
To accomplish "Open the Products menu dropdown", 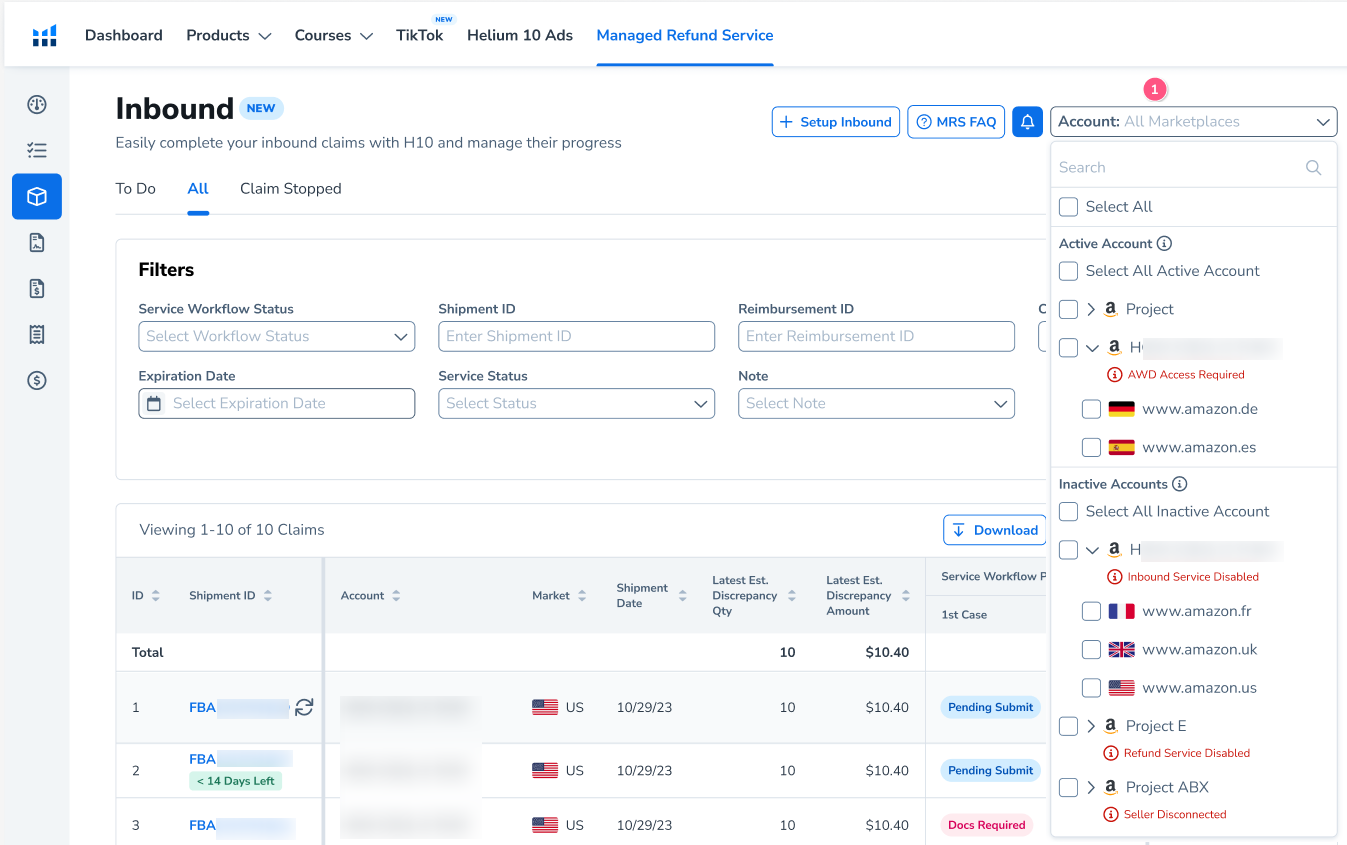I will [x=229, y=36].
